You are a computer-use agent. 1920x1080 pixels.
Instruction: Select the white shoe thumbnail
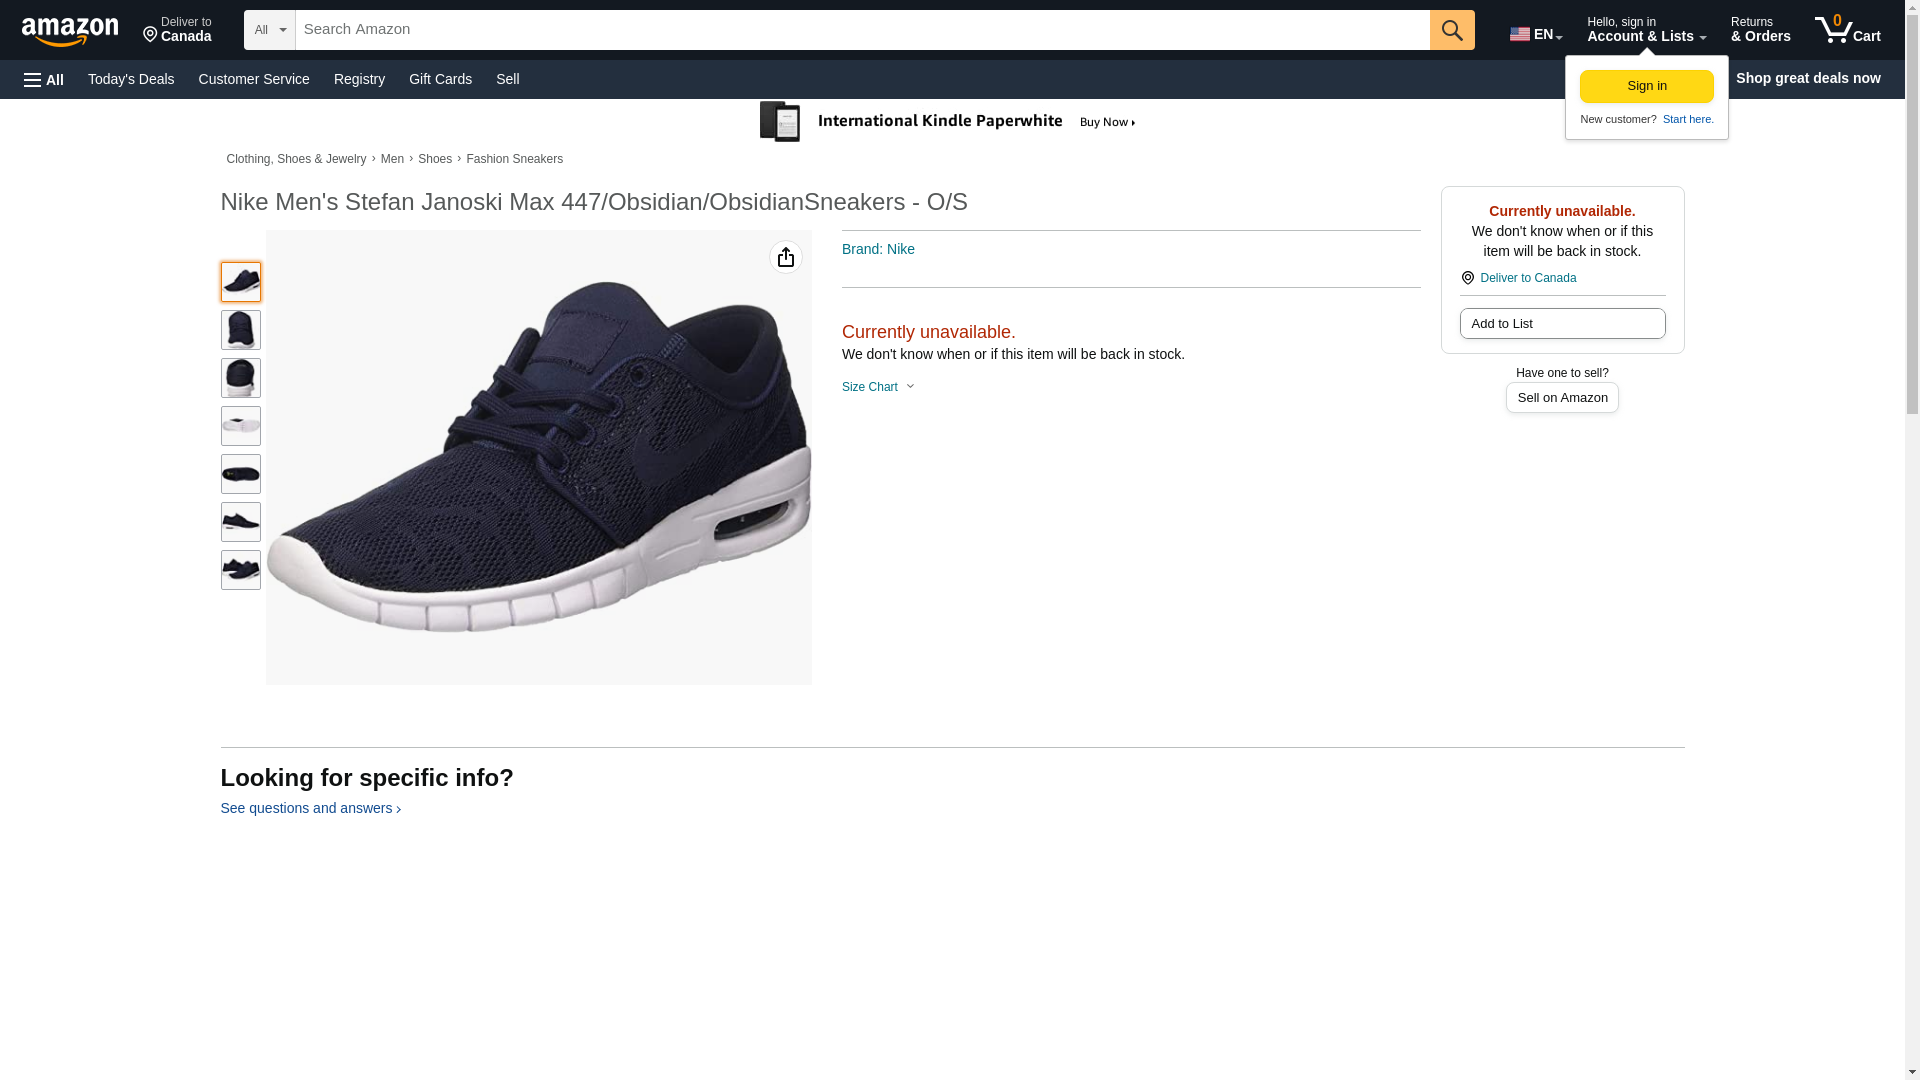click(x=240, y=426)
